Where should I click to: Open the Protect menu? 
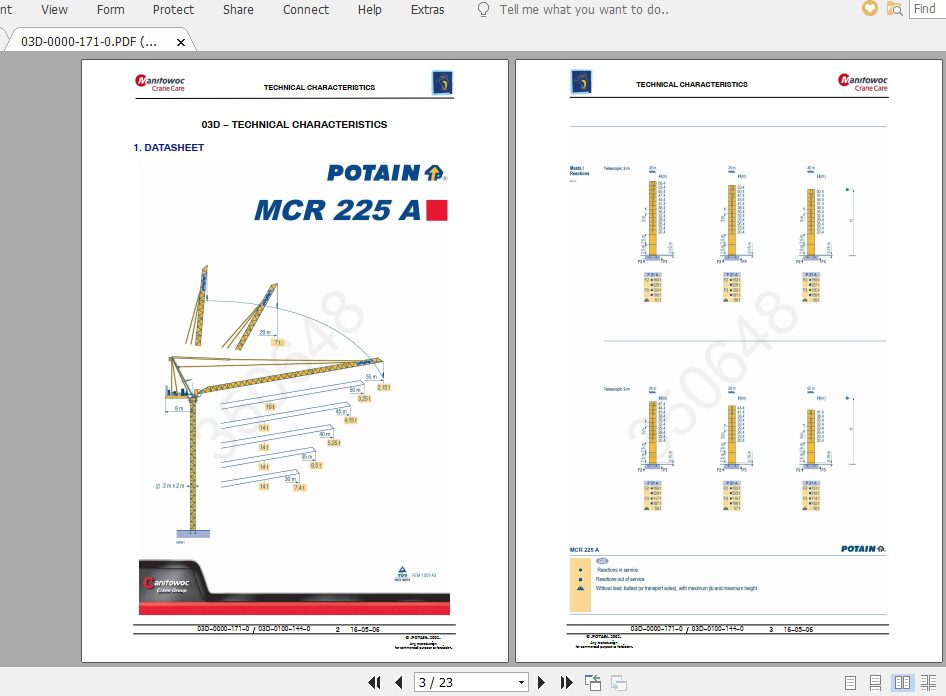tap(173, 10)
